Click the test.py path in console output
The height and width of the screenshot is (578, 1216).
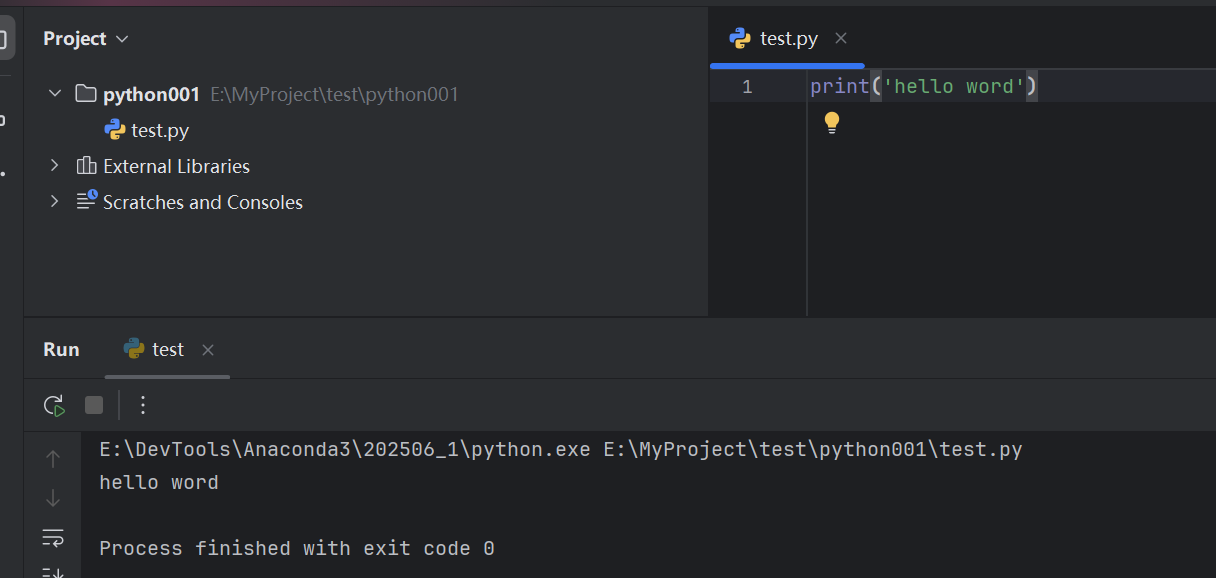click(813, 450)
